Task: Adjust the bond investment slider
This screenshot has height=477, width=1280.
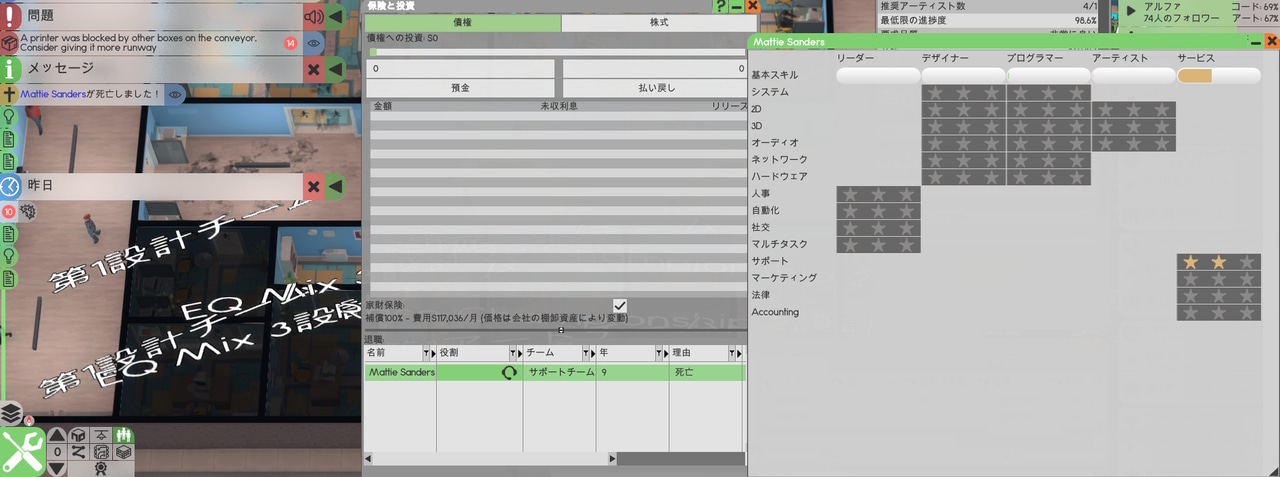Action: click(x=558, y=52)
